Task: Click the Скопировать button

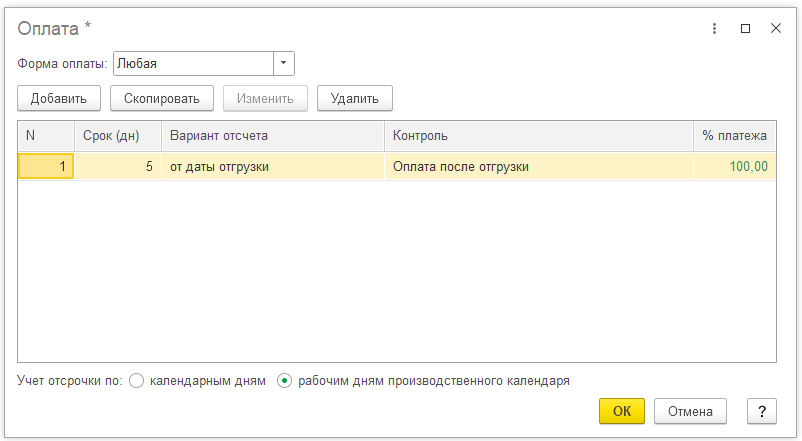Action: (x=162, y=98)
